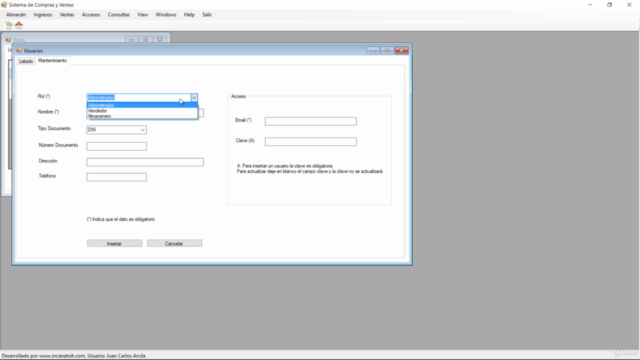
Task: Click the Teléfono input field
Action: [x=116, y=177]
